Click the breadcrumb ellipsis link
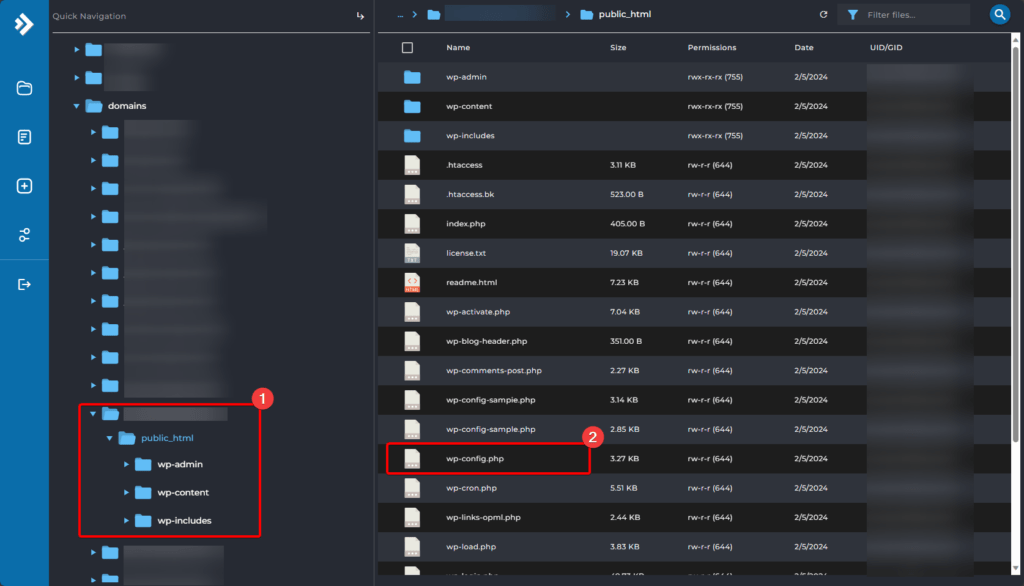The height and width of the screenshot is (586, 1024). tap(400, 15)
